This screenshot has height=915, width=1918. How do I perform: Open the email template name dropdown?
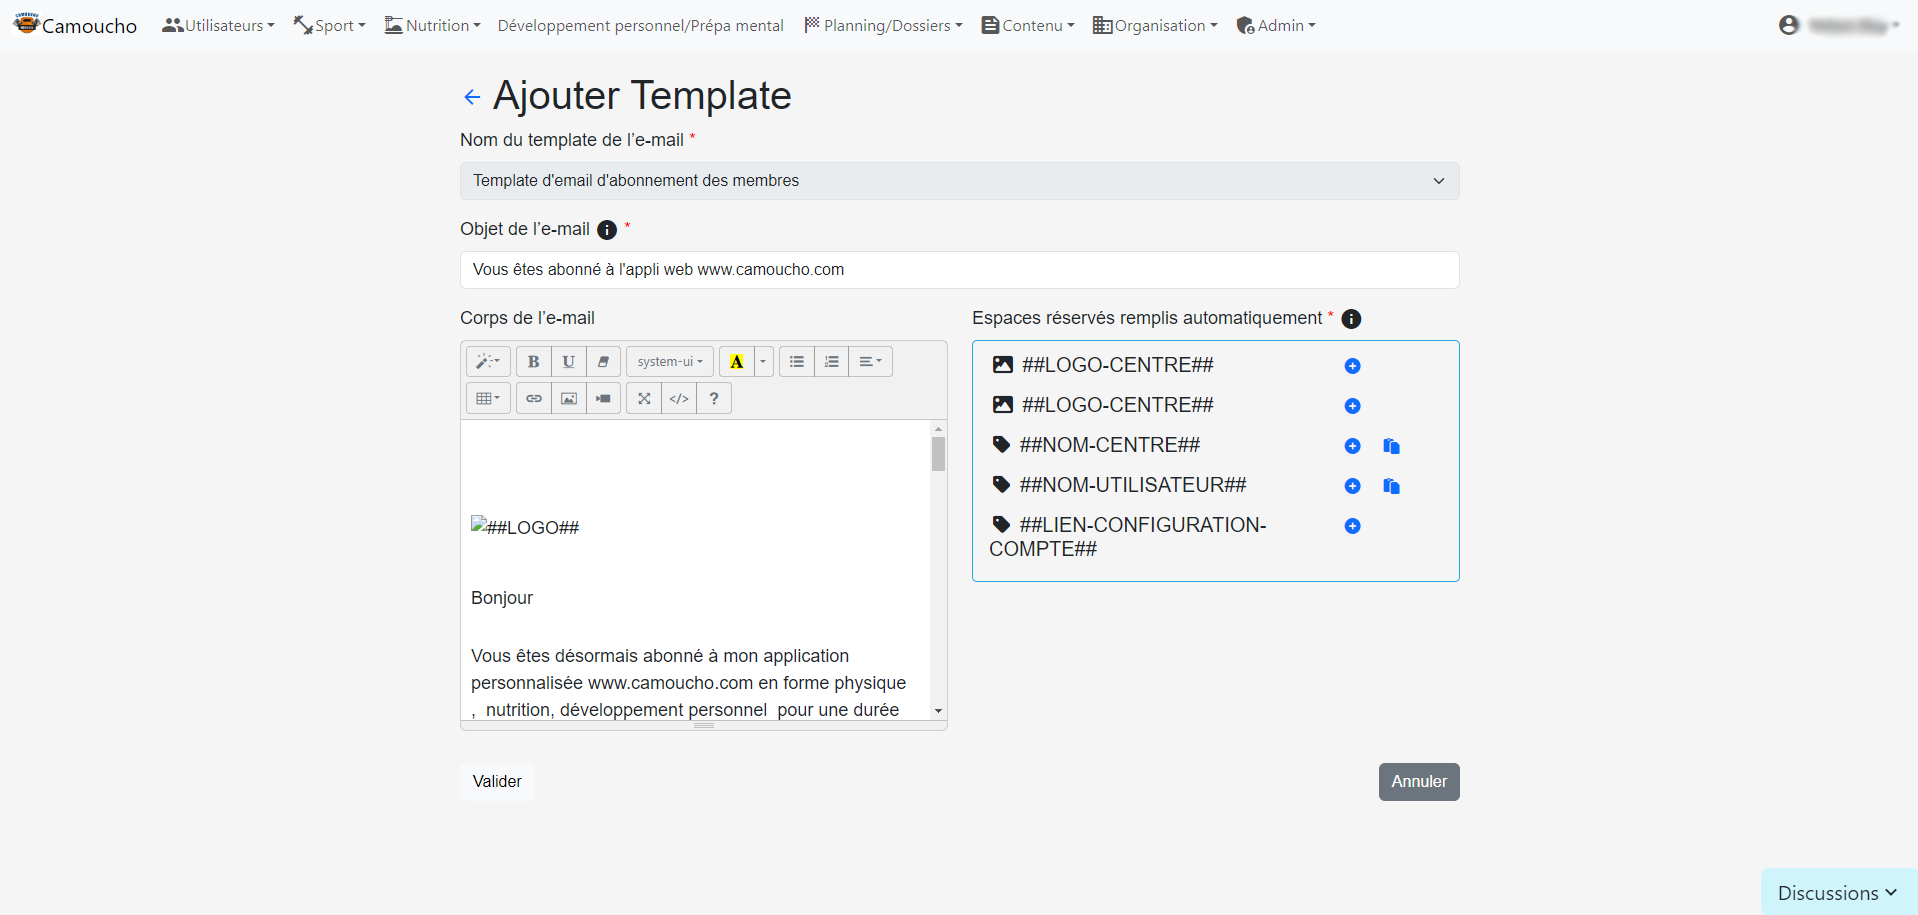(959, 181)
